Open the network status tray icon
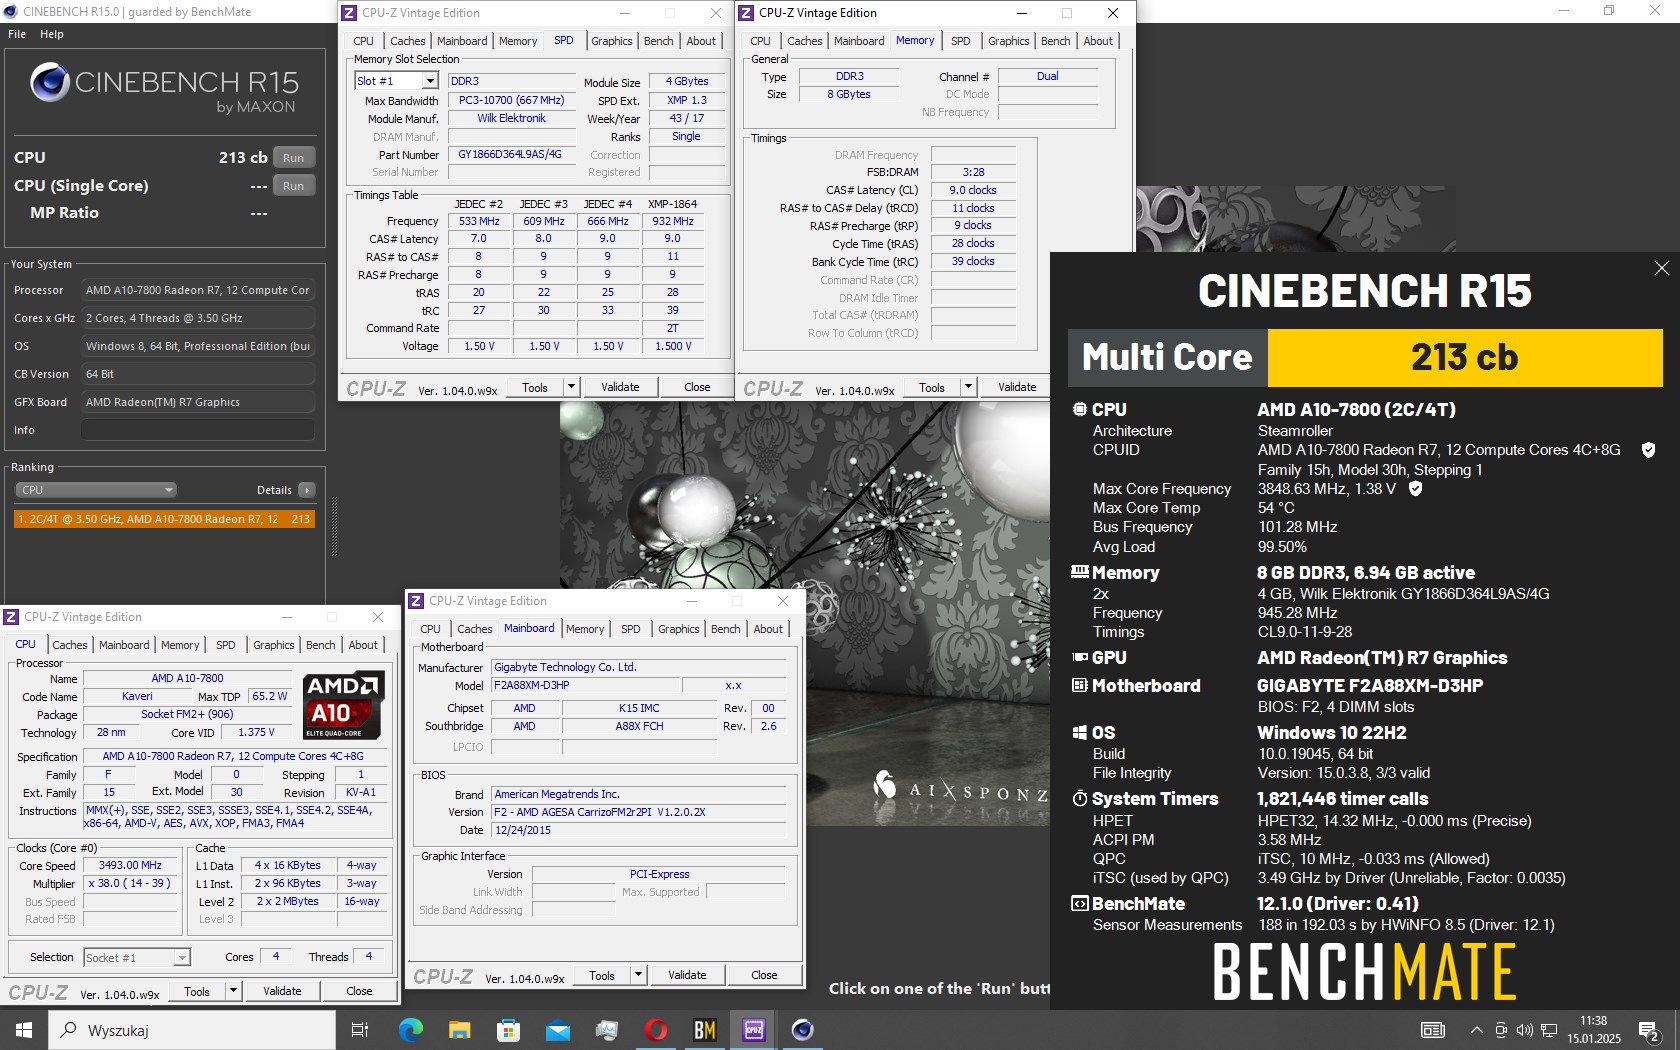 pos(1549,1030)
